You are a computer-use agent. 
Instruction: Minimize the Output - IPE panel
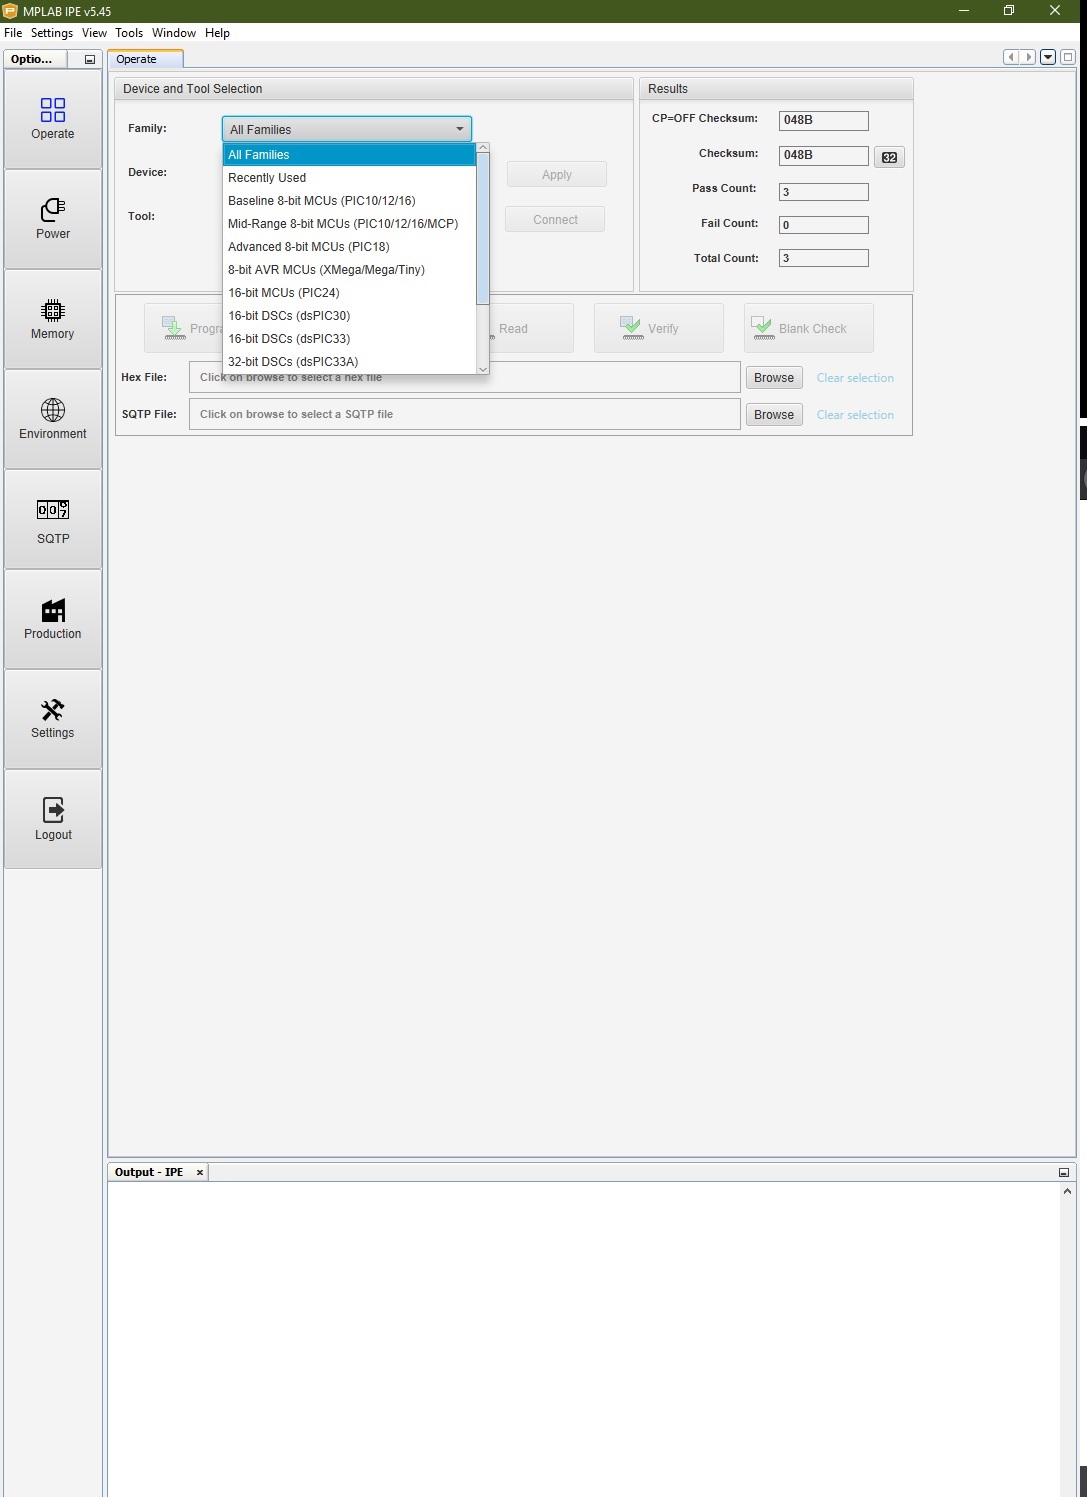pyautogui.click(x=1063, y=1172)
